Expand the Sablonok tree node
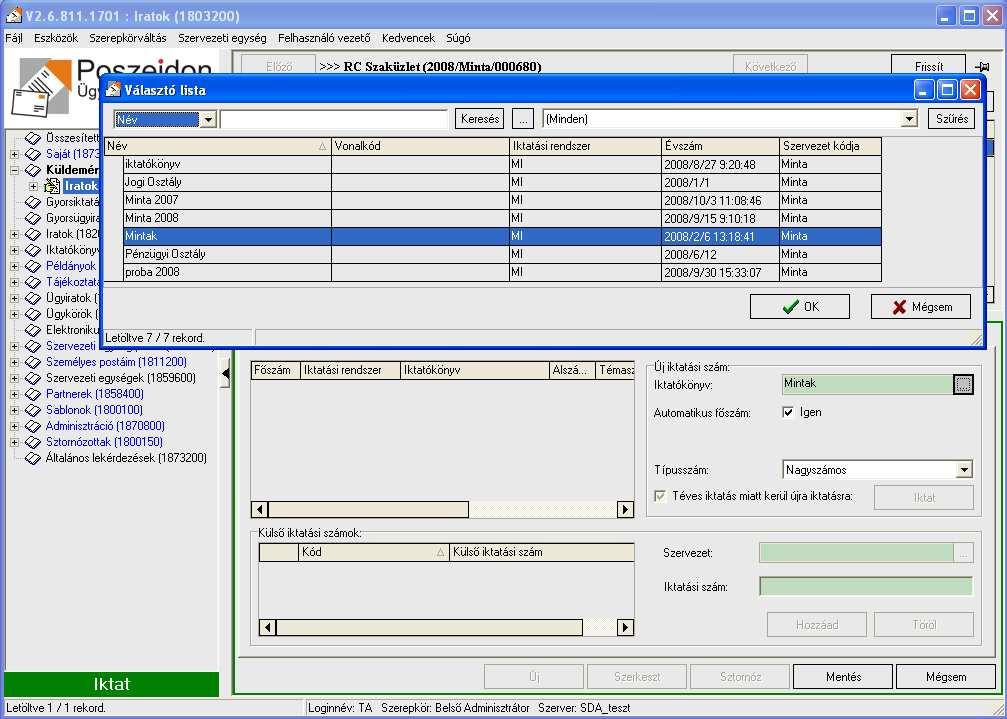 [15, 410]
